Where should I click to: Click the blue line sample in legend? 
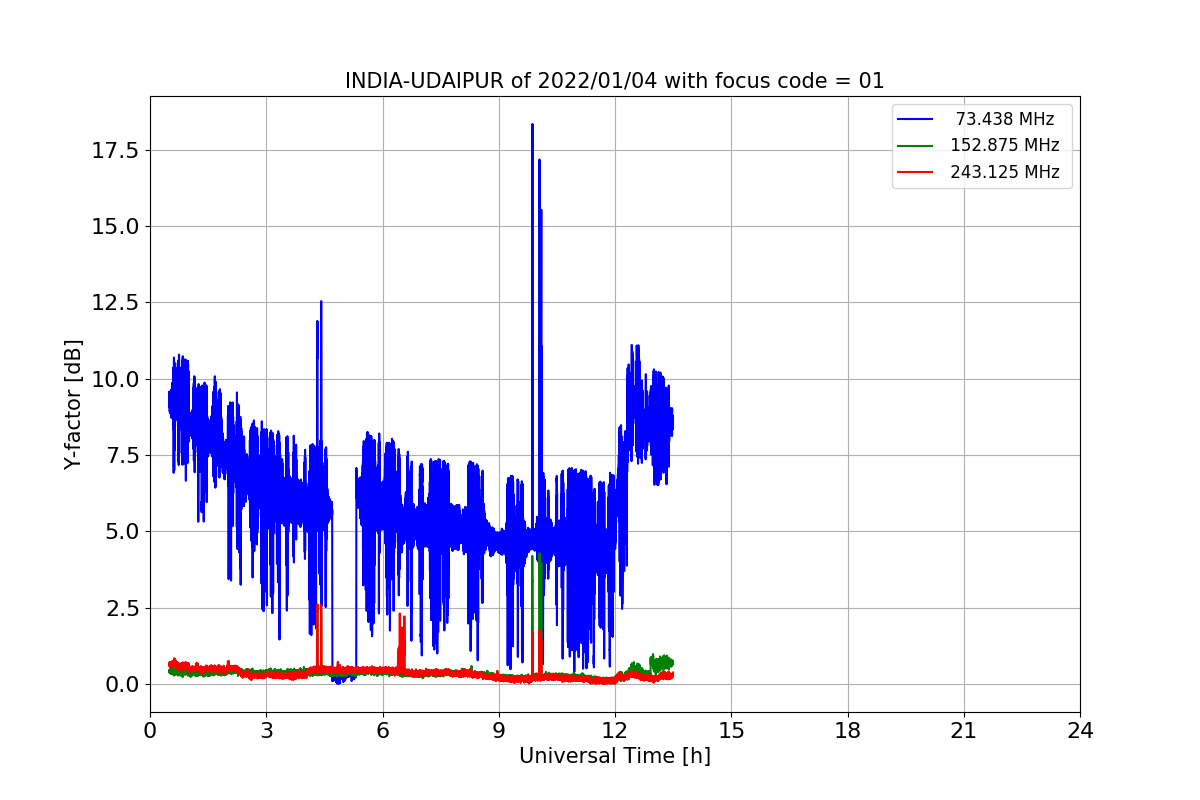[915, 119]
